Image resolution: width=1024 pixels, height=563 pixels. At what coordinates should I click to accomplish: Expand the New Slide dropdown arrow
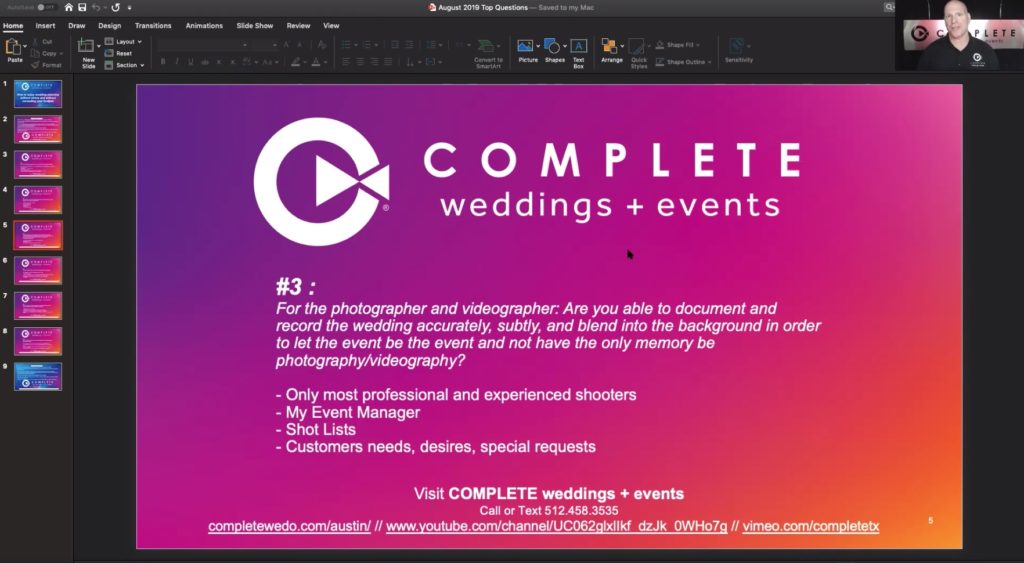coord(97,46)
